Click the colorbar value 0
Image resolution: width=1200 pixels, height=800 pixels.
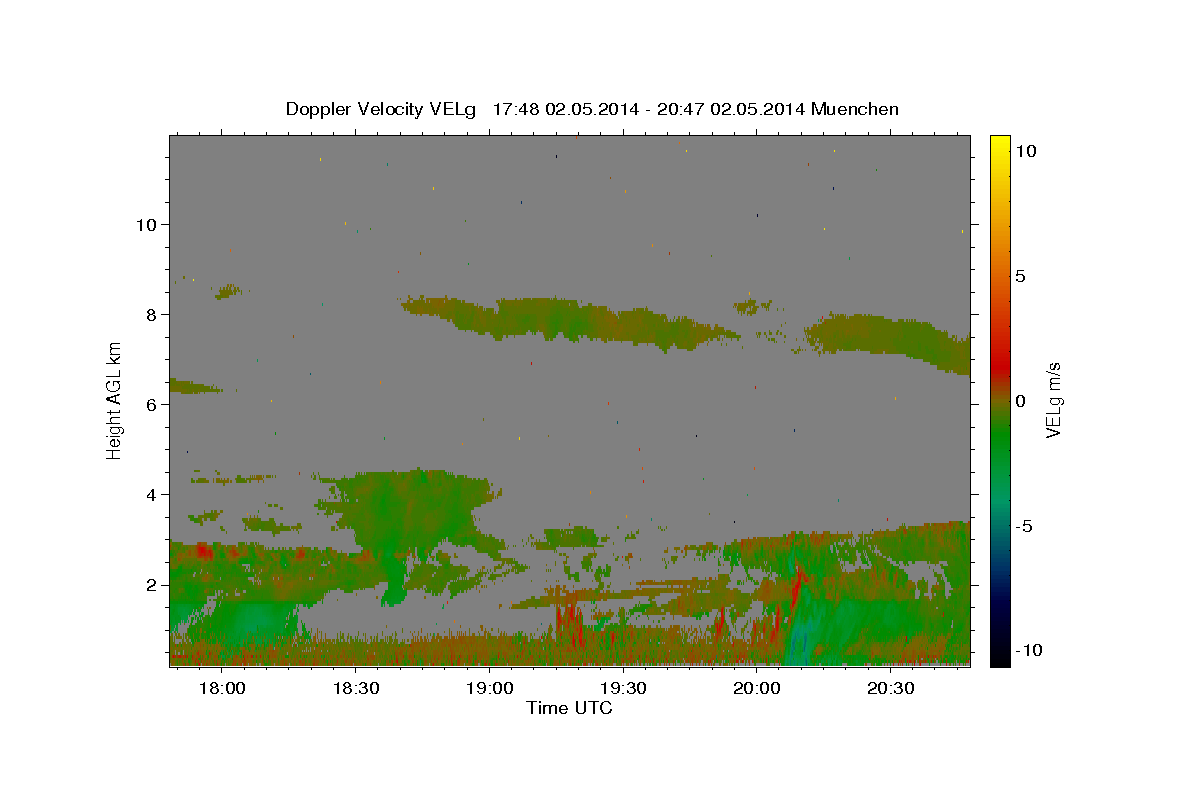click(x=1020, y=401)
